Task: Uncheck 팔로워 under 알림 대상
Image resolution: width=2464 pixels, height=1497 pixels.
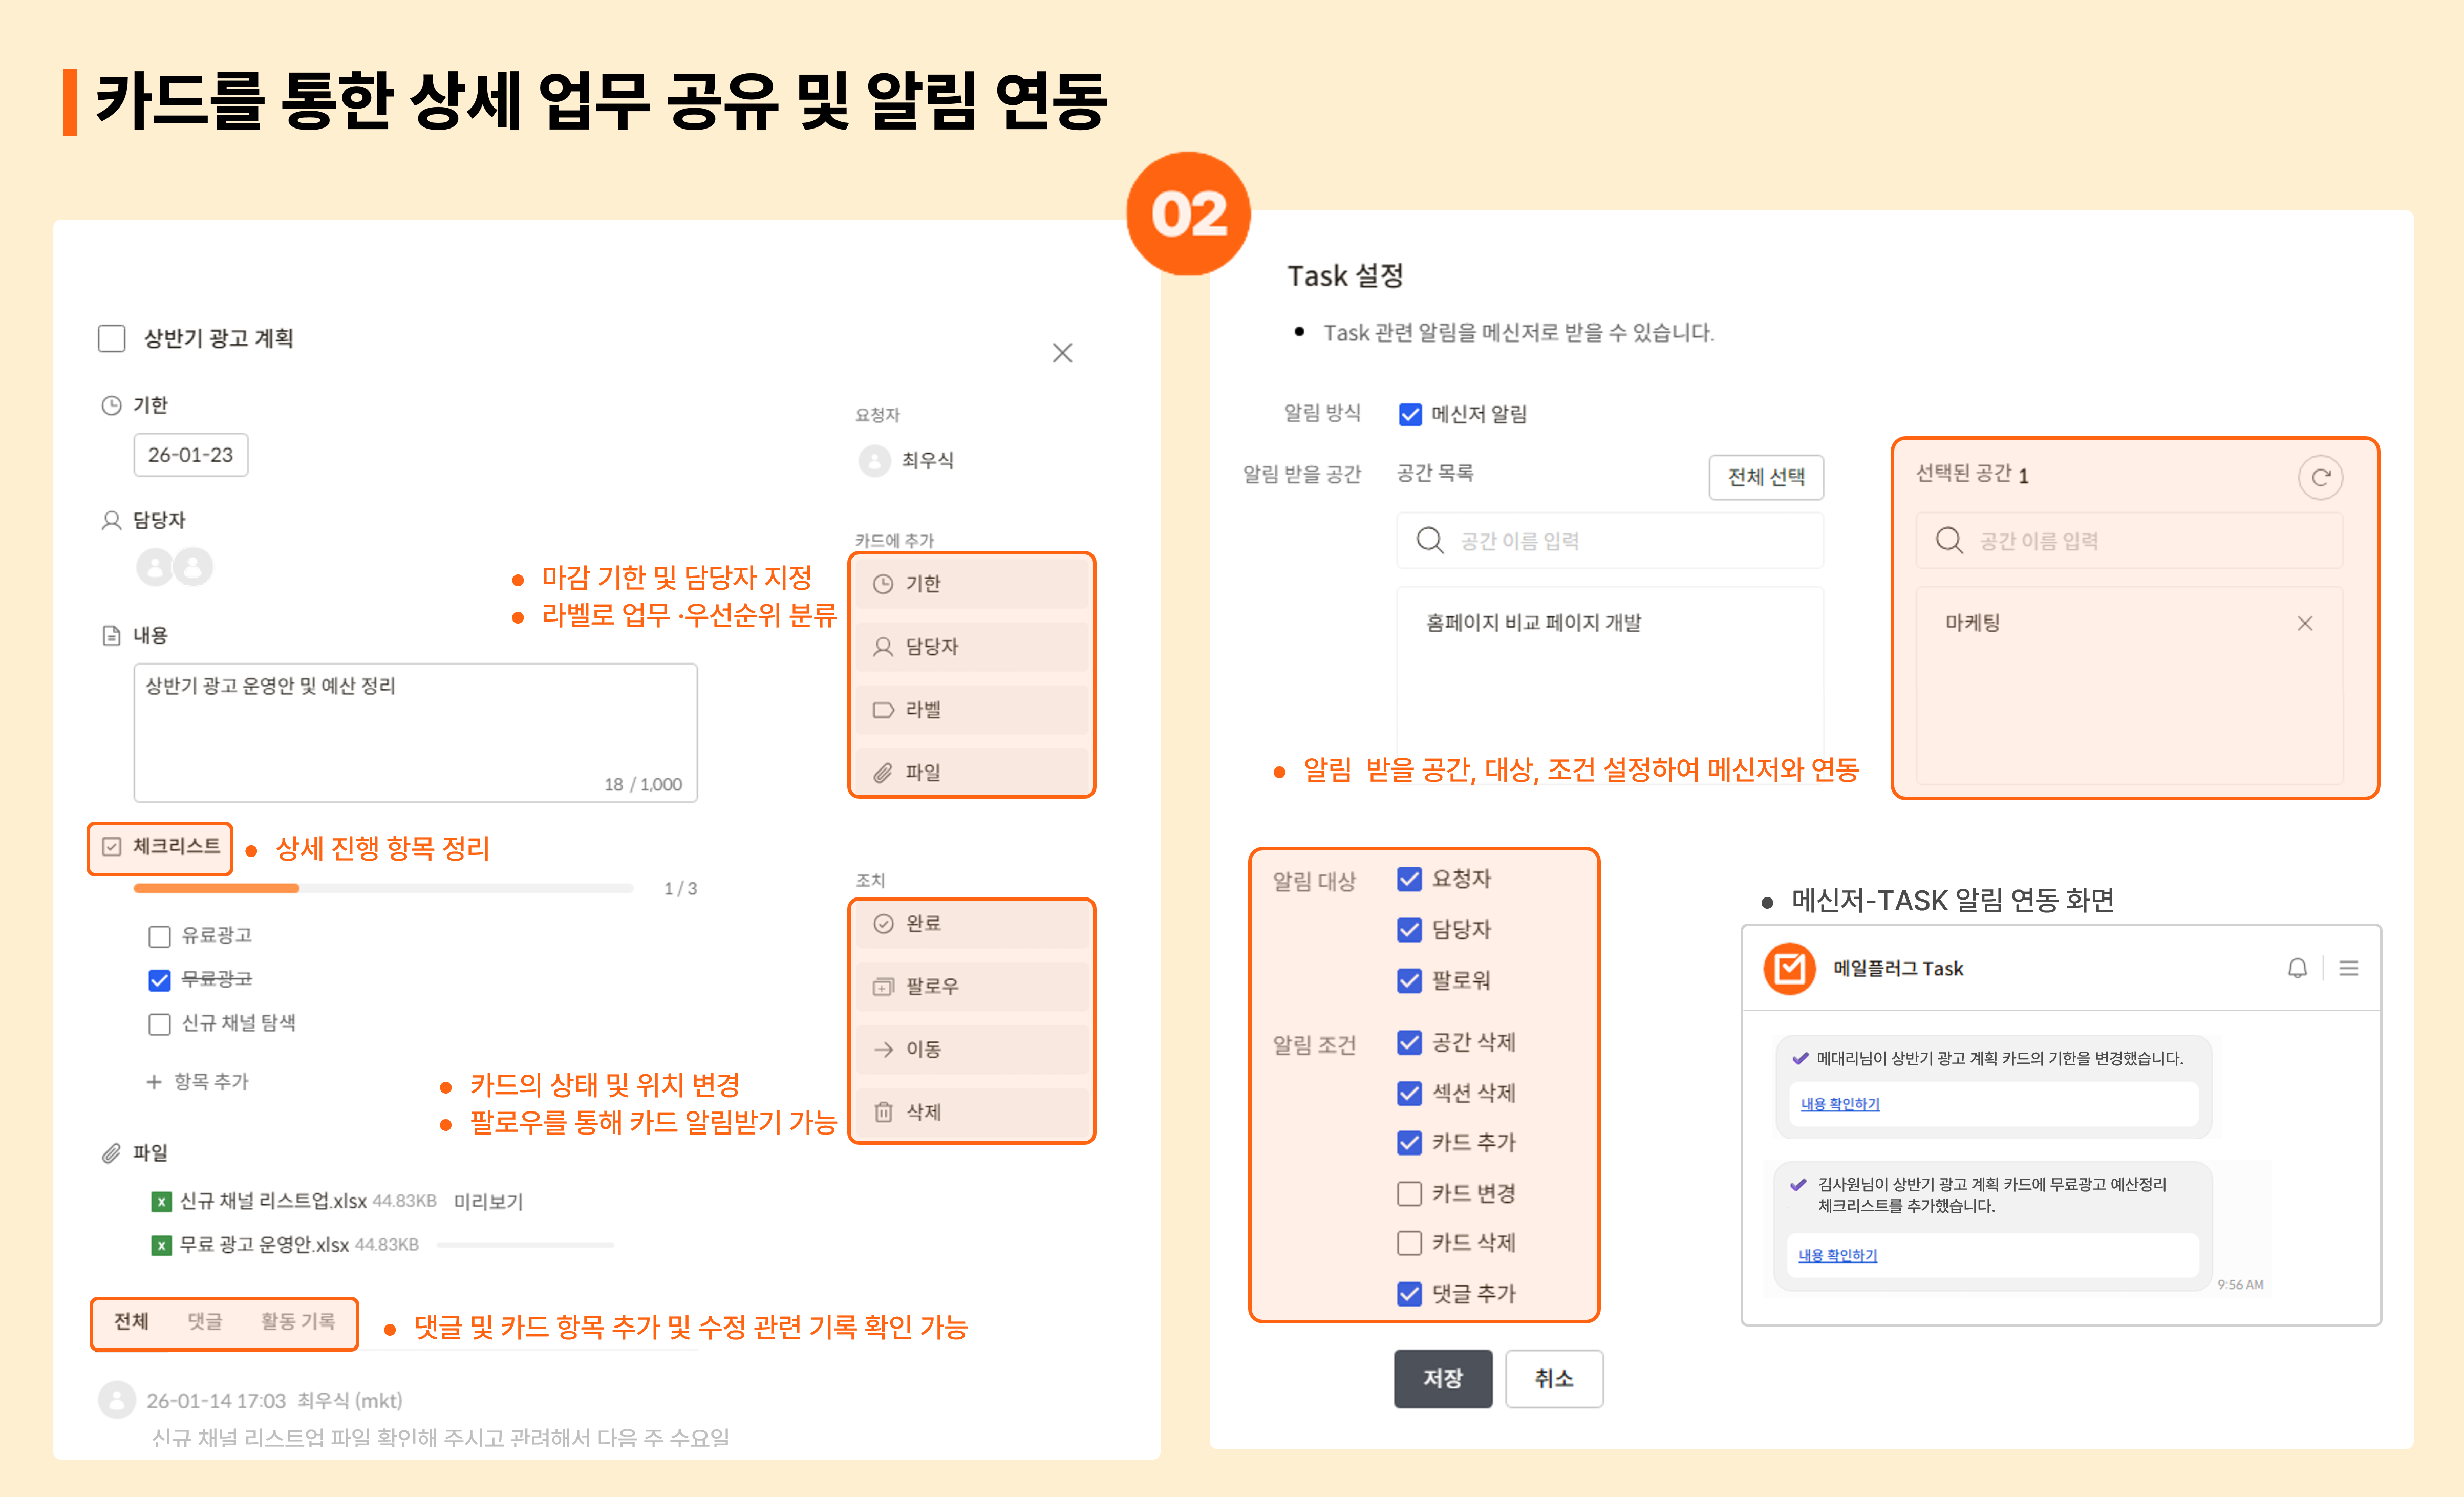Action: coord(1409,980)
